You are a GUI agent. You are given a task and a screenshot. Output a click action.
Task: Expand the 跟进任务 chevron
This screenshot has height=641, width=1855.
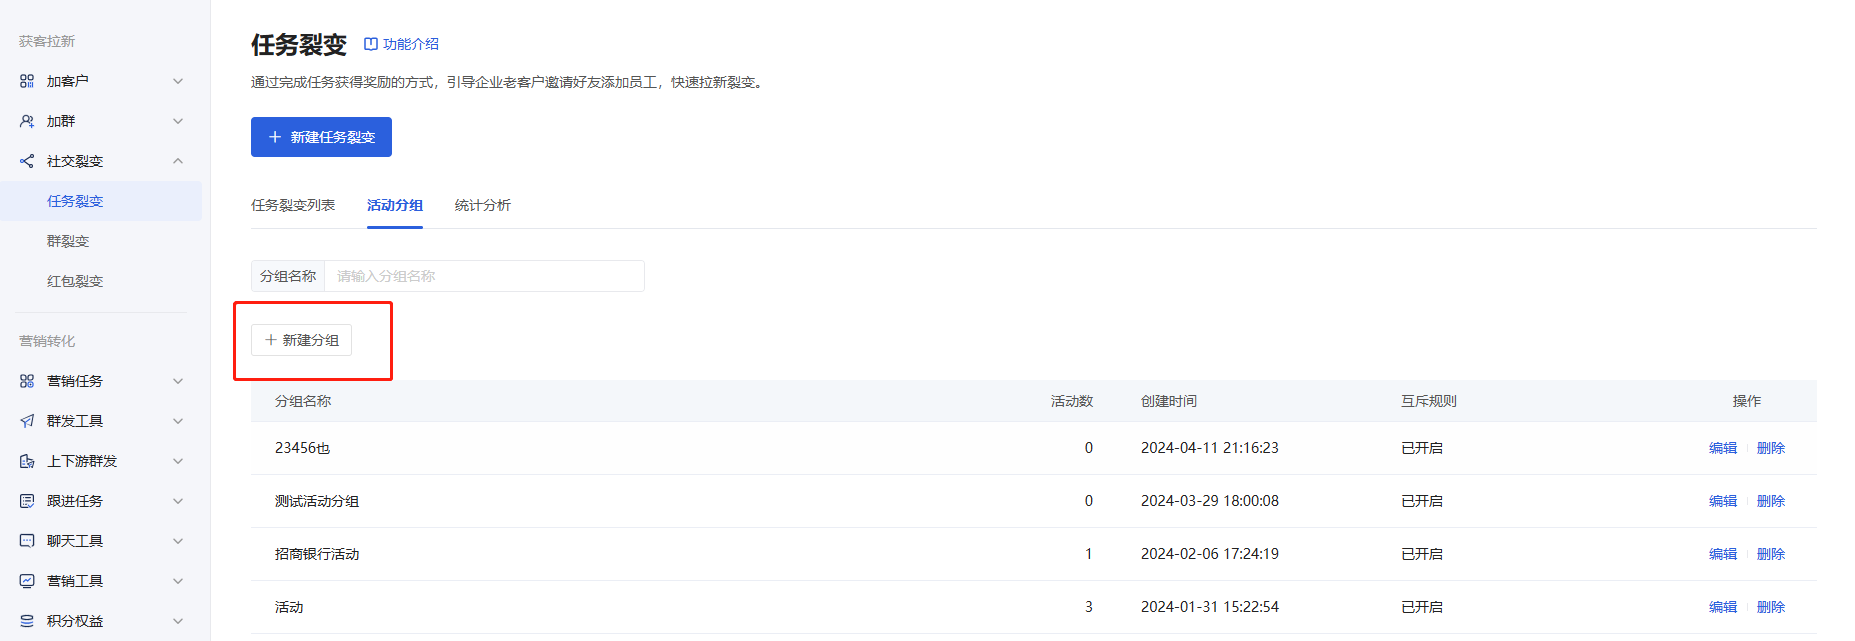[x=178, y=501]
